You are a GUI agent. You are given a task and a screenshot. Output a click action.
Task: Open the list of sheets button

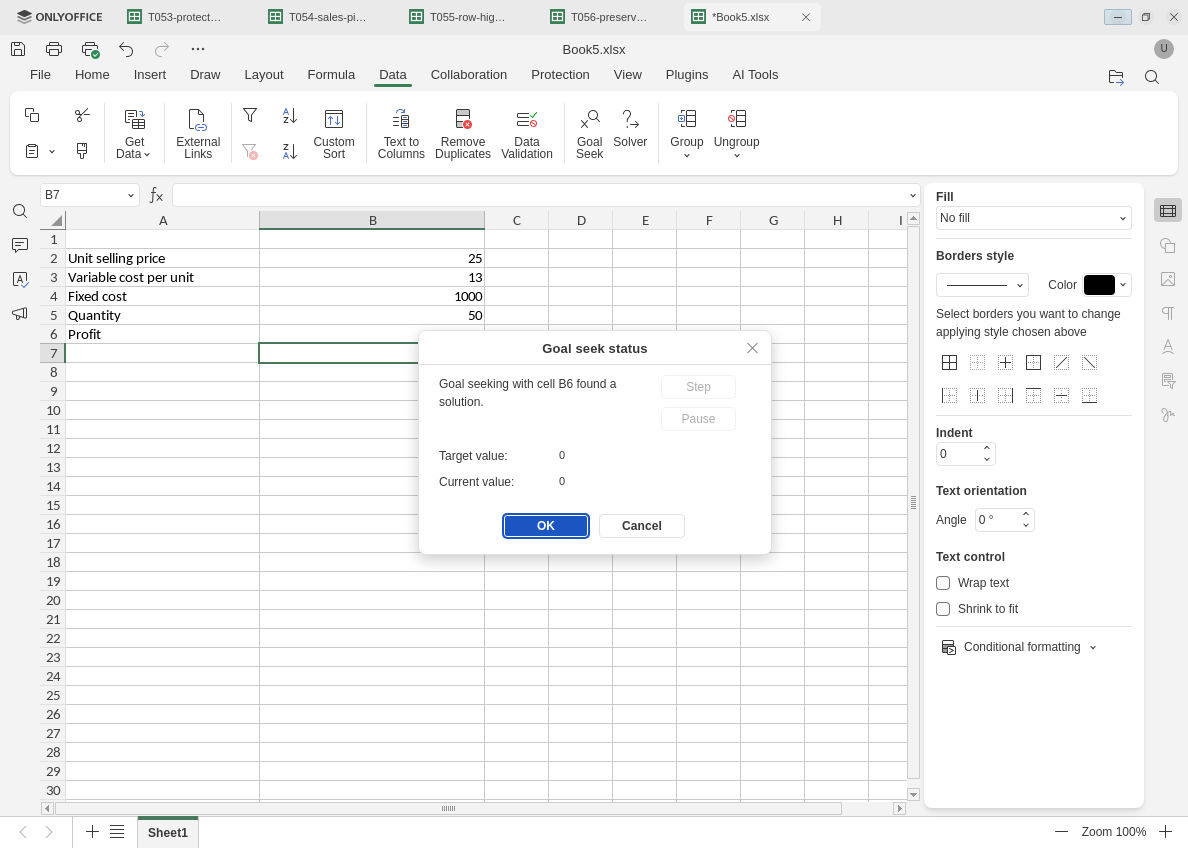(117, 832)
